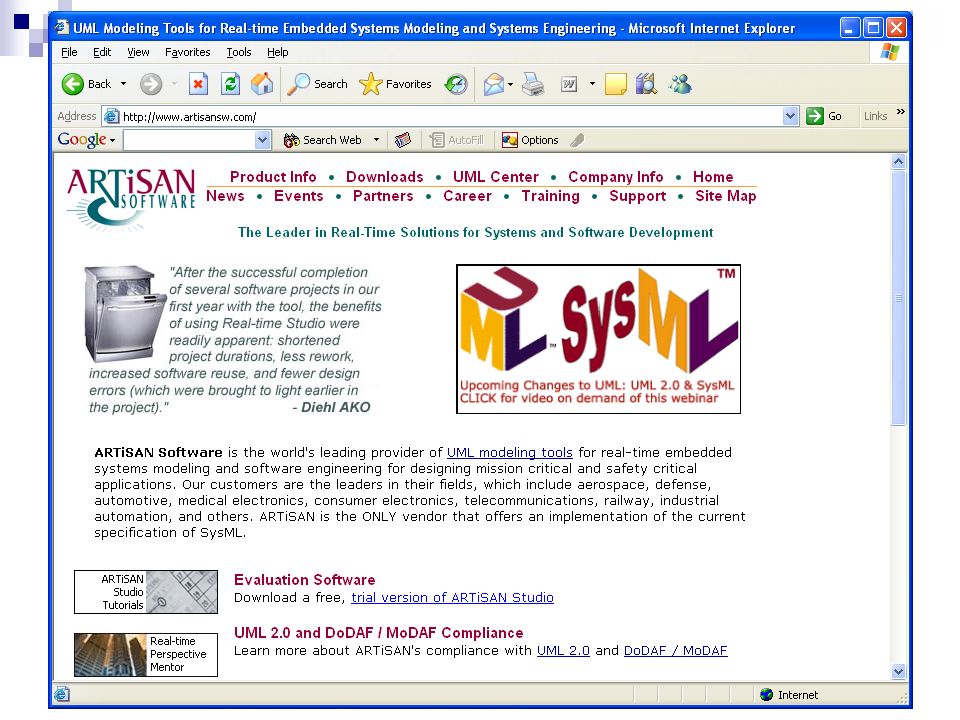Open the address bar dropdown arrow
The height and width of the screenshot is (720, 960).
click(790, 116)
